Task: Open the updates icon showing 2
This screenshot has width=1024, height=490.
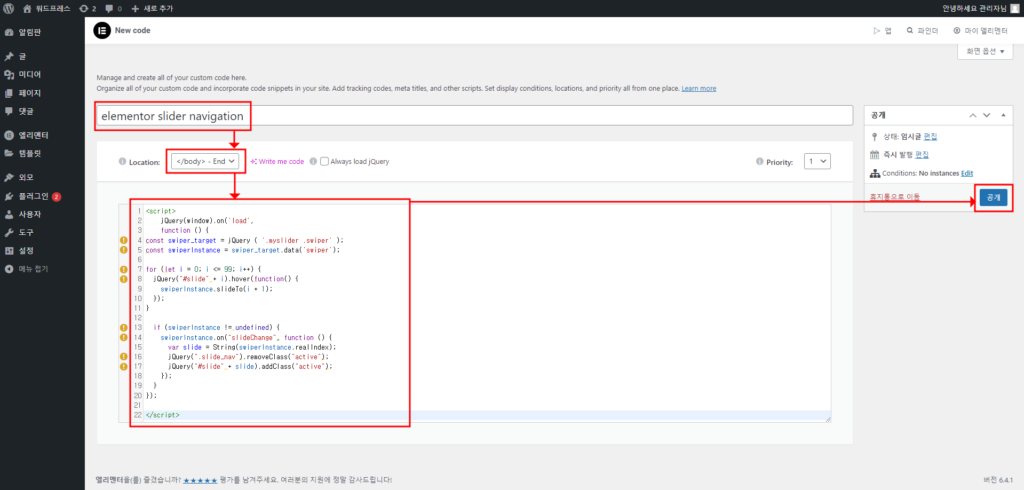Action: [88, 8]
